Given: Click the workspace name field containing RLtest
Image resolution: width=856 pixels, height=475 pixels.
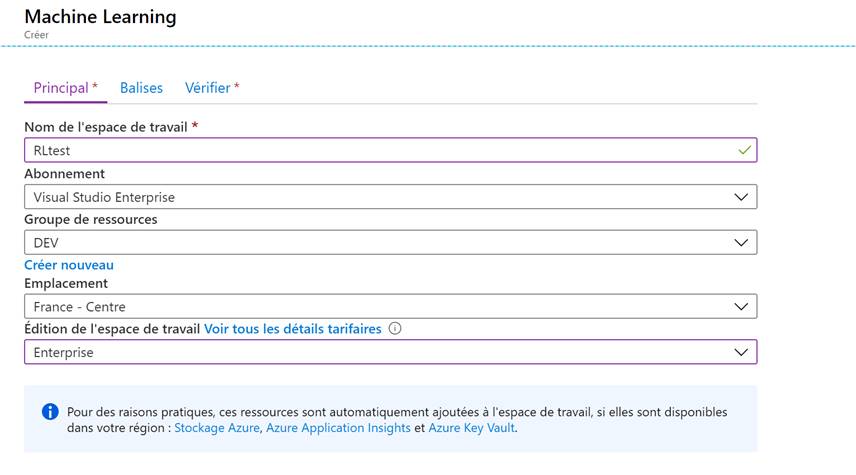Looking at the screenshot, I should [x=390, y=150].
